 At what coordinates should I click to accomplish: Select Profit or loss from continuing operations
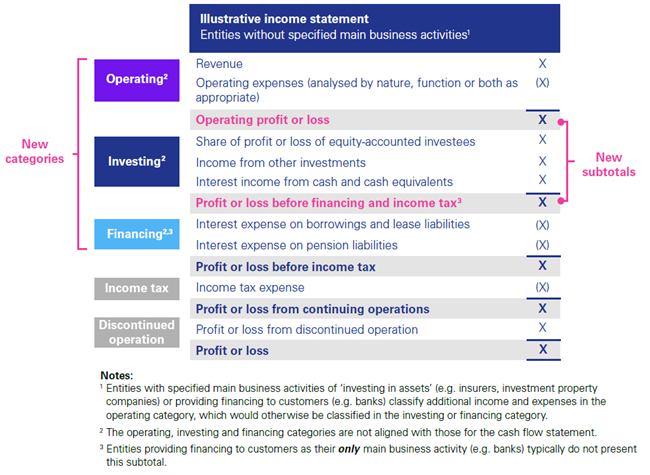click(313, 309)
